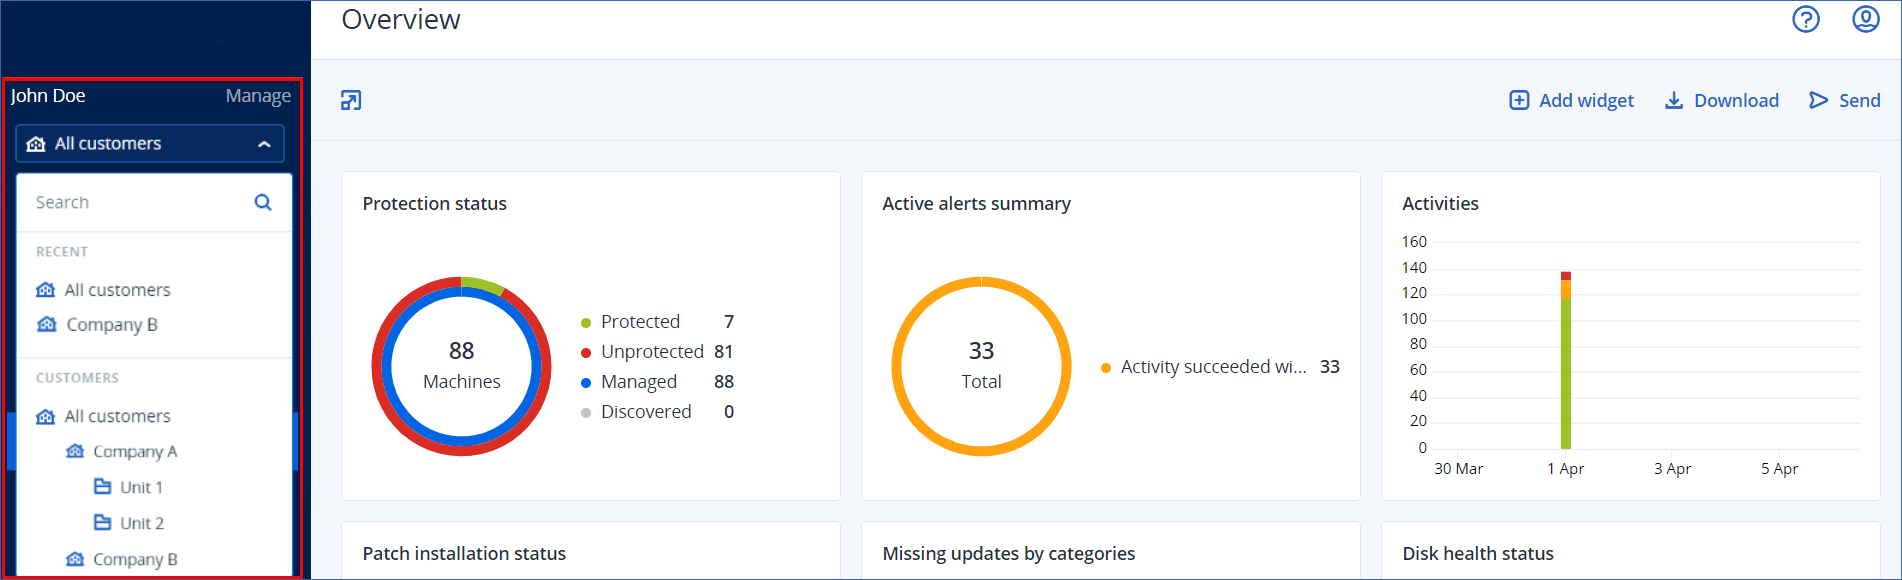Toggle the Protected legend item
Viewport: 1902px width, 580px height.
(640, 322)
